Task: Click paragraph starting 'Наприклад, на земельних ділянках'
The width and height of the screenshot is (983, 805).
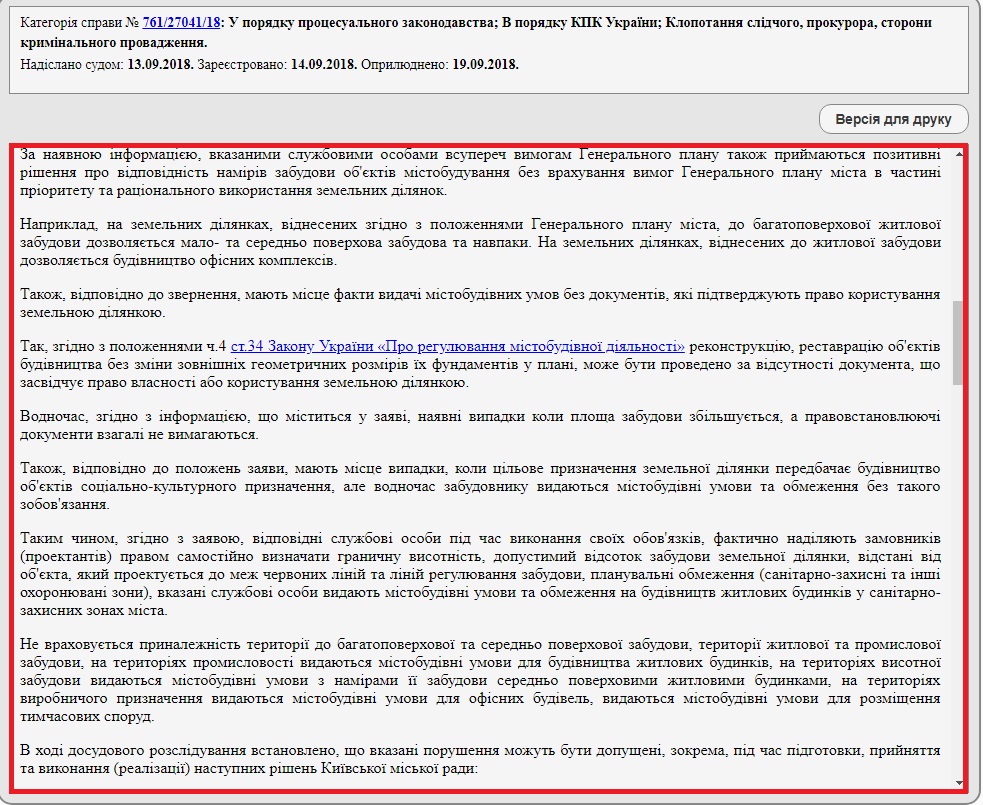Action: tap(480, 243)
